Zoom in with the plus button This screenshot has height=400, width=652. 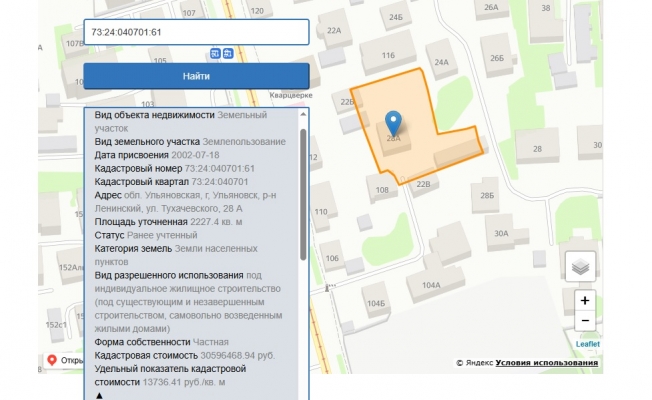[585, 300]
